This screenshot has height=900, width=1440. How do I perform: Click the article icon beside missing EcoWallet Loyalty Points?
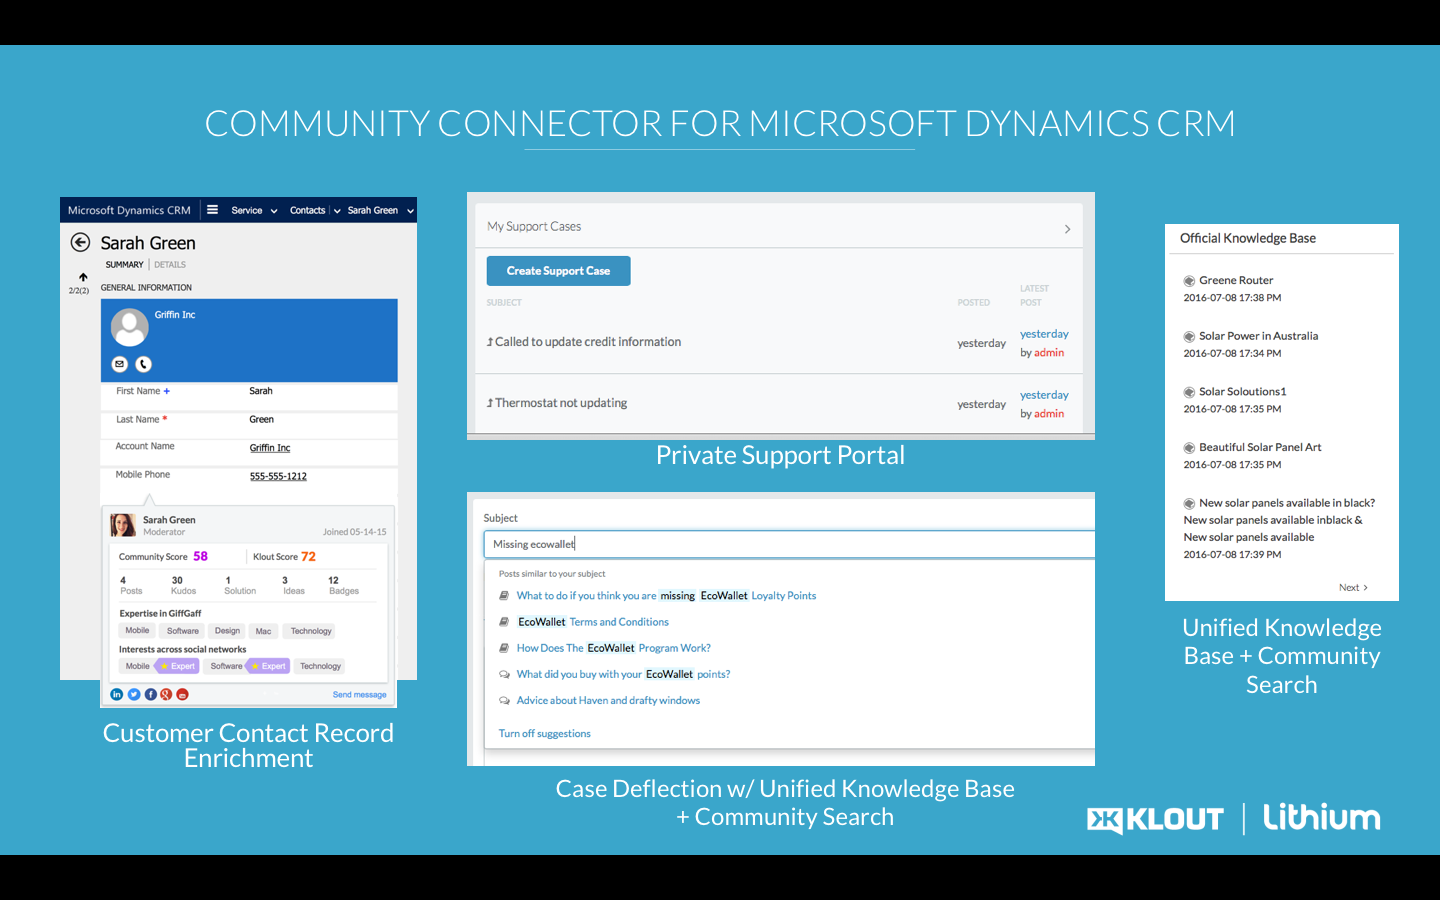coord(504,596)
